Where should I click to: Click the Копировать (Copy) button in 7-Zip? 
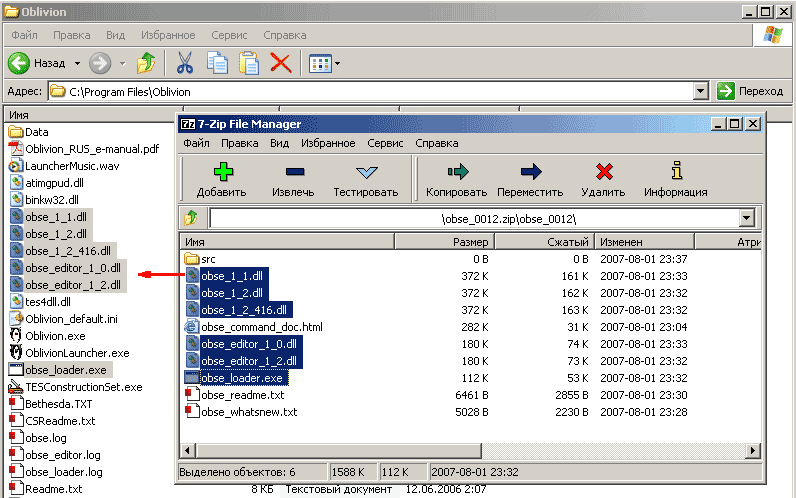[x=456, y=180]
